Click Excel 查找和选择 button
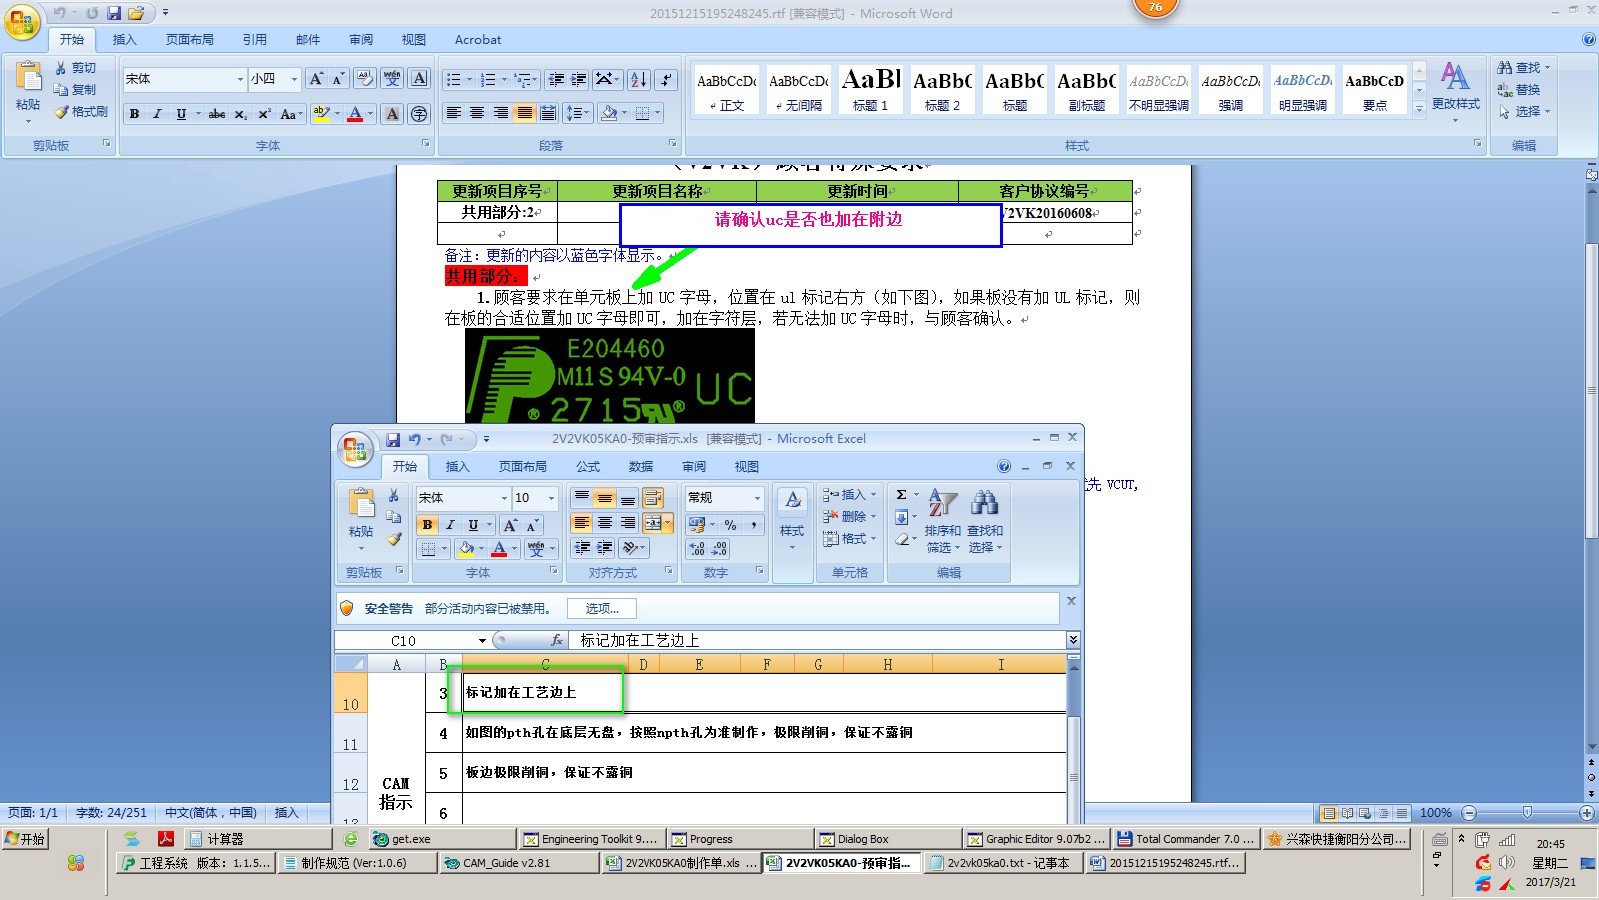 985,521
